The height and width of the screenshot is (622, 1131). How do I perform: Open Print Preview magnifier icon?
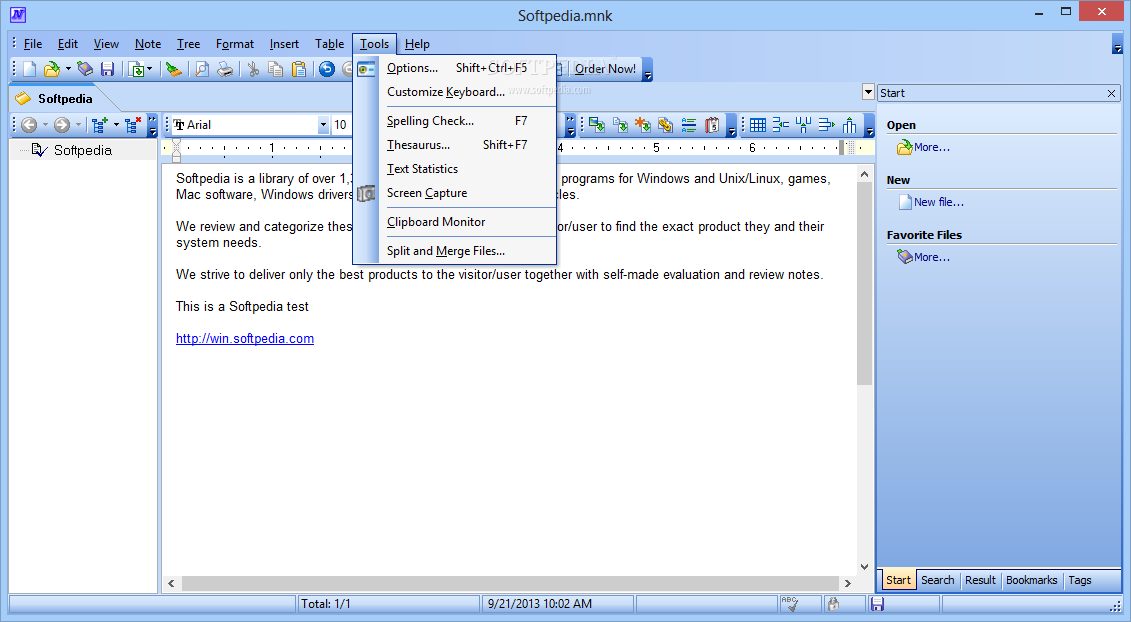click(202, 69)
